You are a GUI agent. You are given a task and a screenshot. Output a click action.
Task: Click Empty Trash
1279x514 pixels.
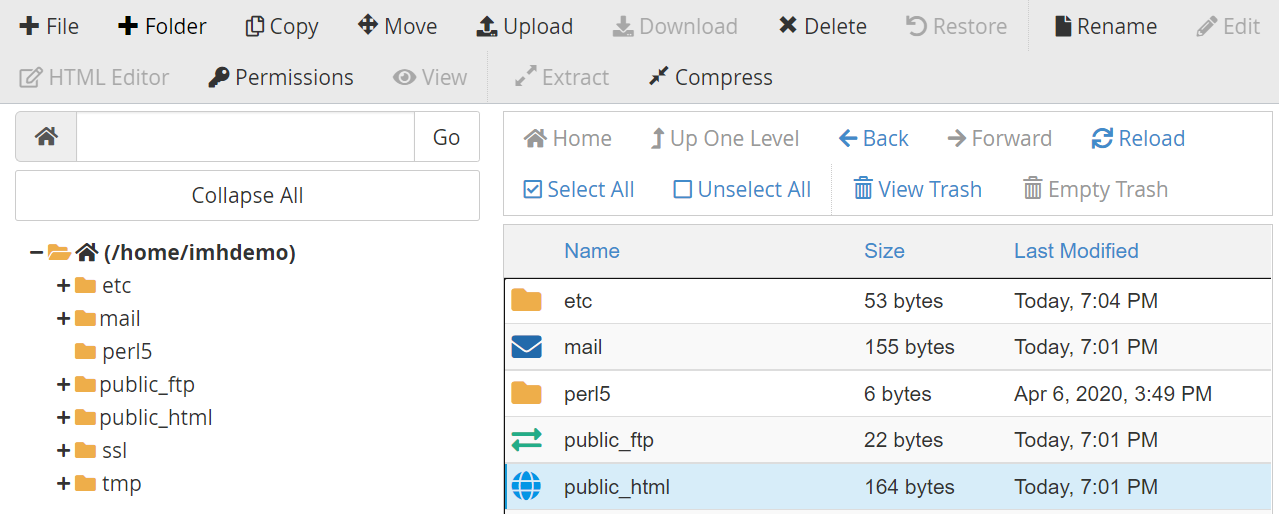coord(1095,189)
